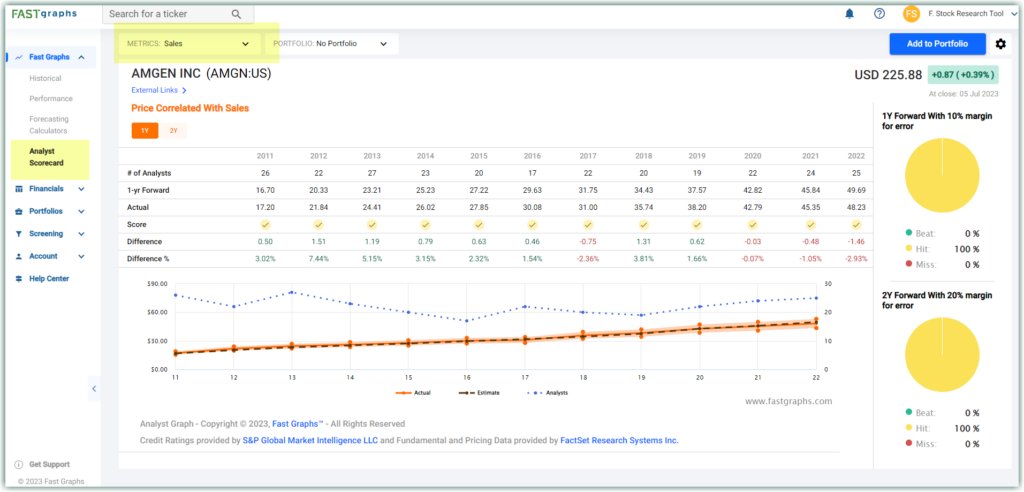Click the Get Support info icon
Screen dimensions: 1024x492
point(18,465)
